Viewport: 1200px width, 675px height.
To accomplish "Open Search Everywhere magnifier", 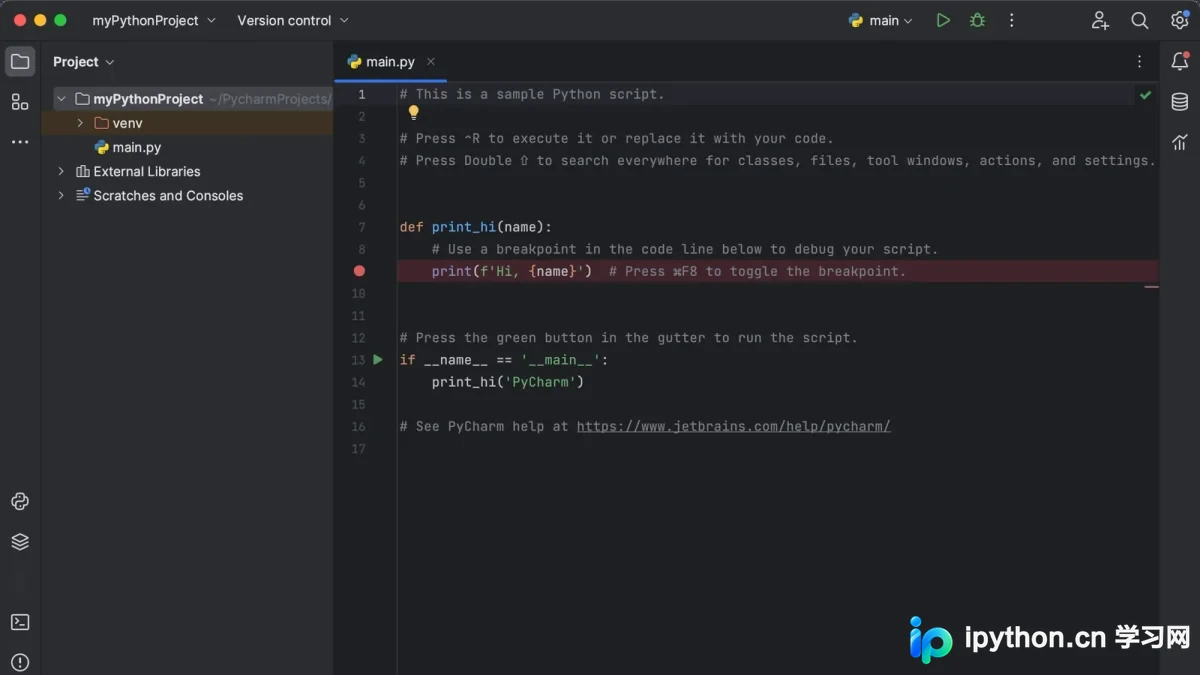I will point(1139,20).
